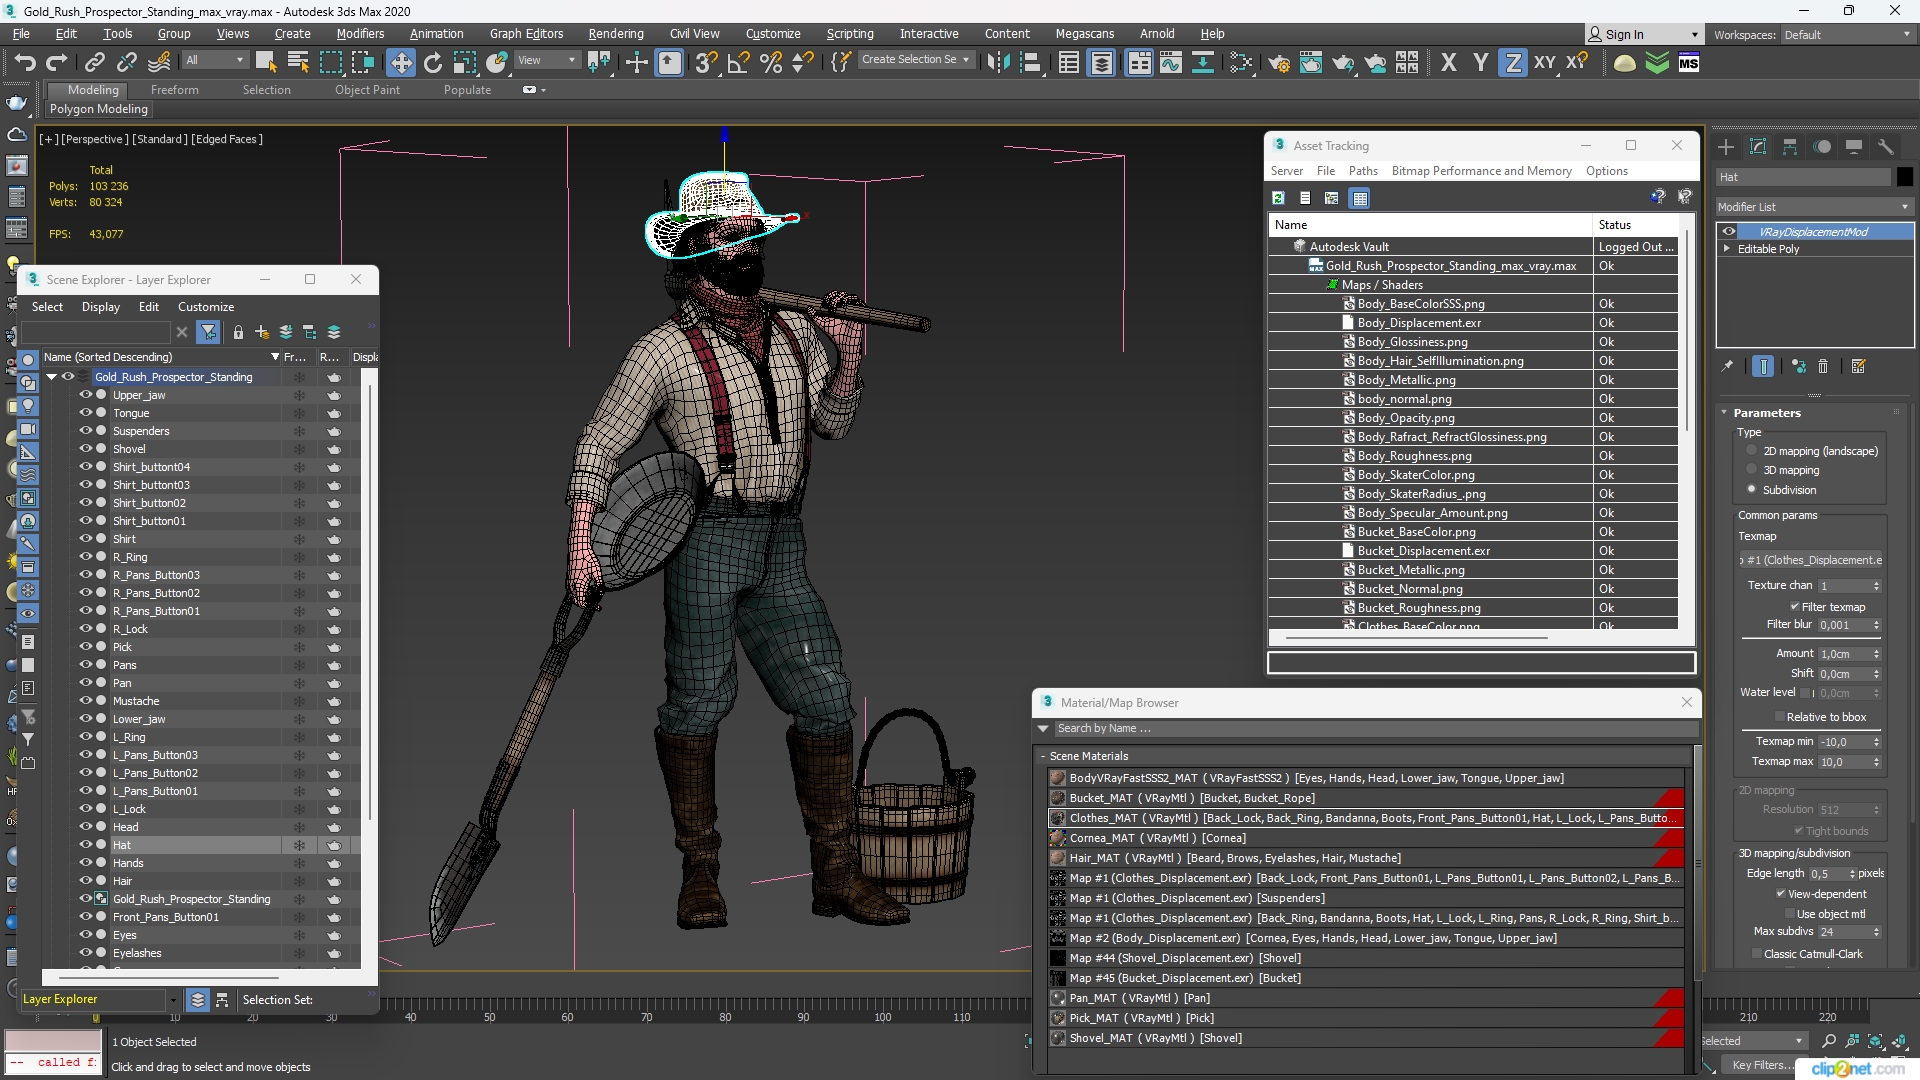Enable the Relative to bbox checkbox
1920x1080 pixels.
click(x=1780, y=717)
